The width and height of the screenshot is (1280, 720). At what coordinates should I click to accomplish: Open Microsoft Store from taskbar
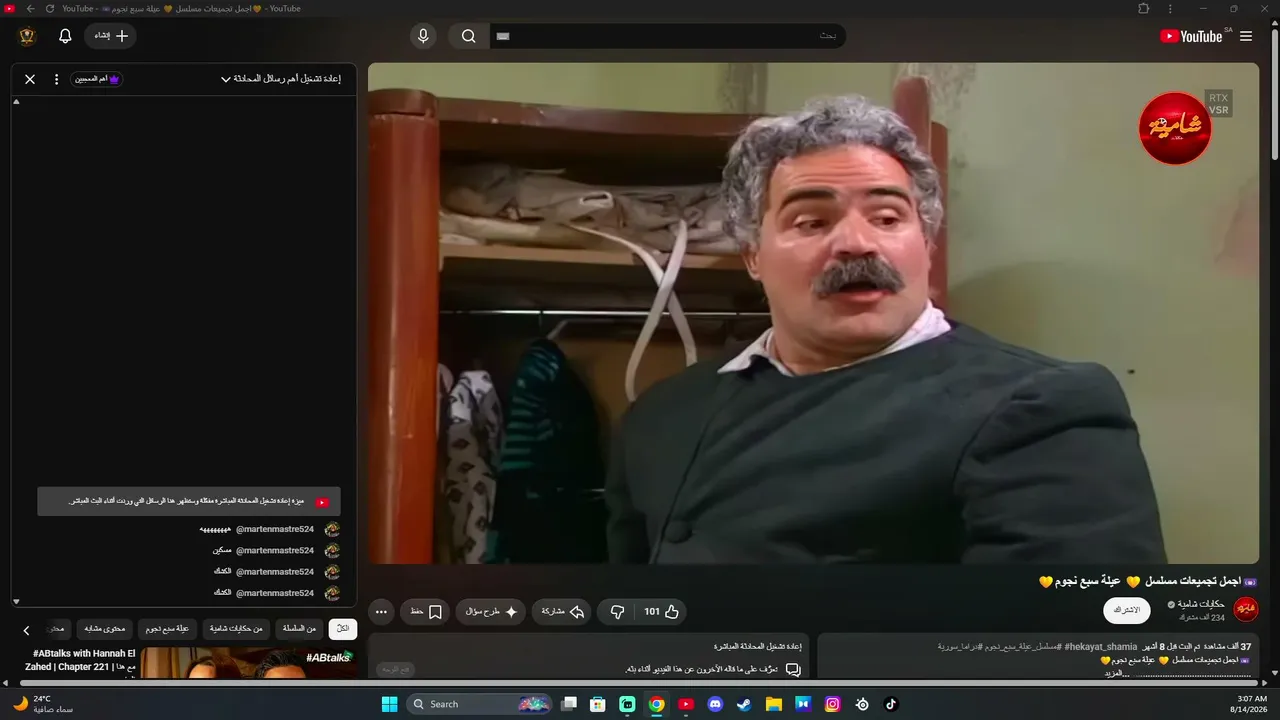click(598, 704)
